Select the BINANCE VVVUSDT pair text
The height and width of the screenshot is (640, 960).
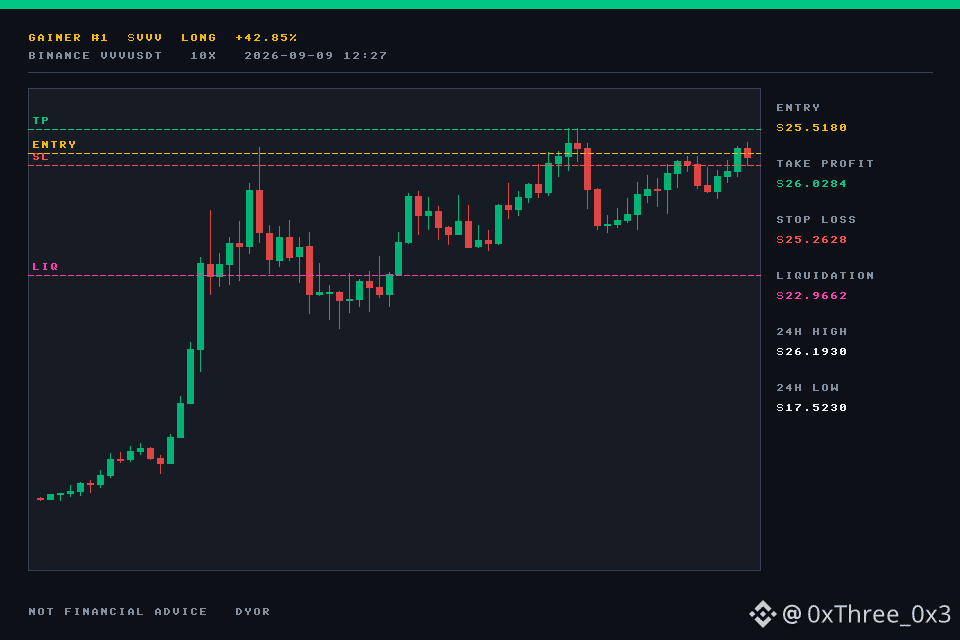(x=96, y=56)
